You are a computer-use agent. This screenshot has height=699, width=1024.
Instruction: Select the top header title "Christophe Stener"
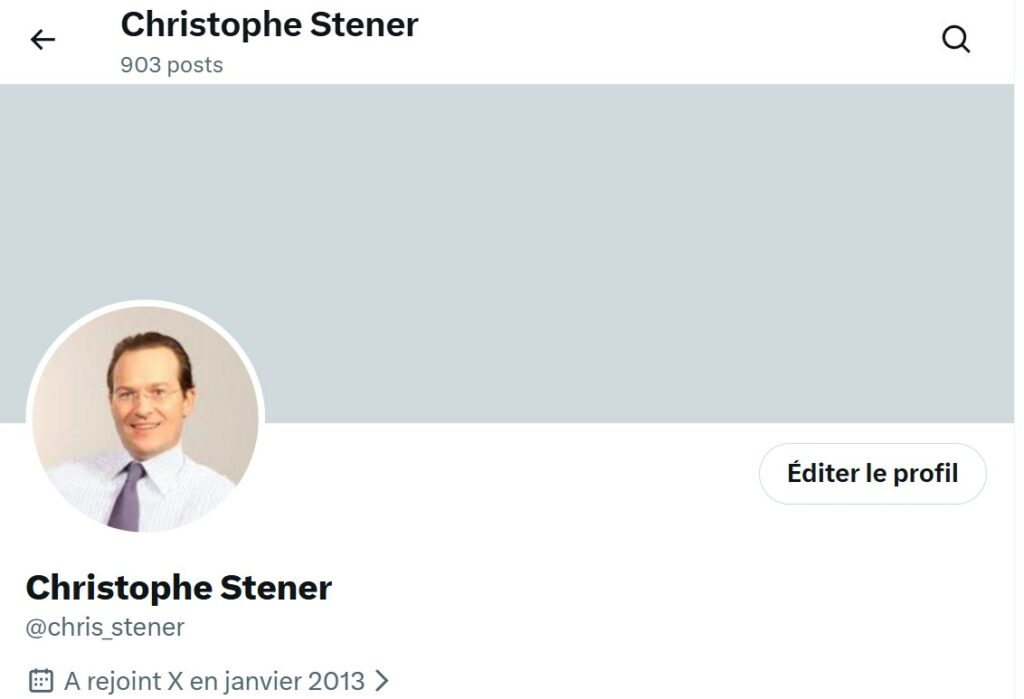[x=269, y=24]
